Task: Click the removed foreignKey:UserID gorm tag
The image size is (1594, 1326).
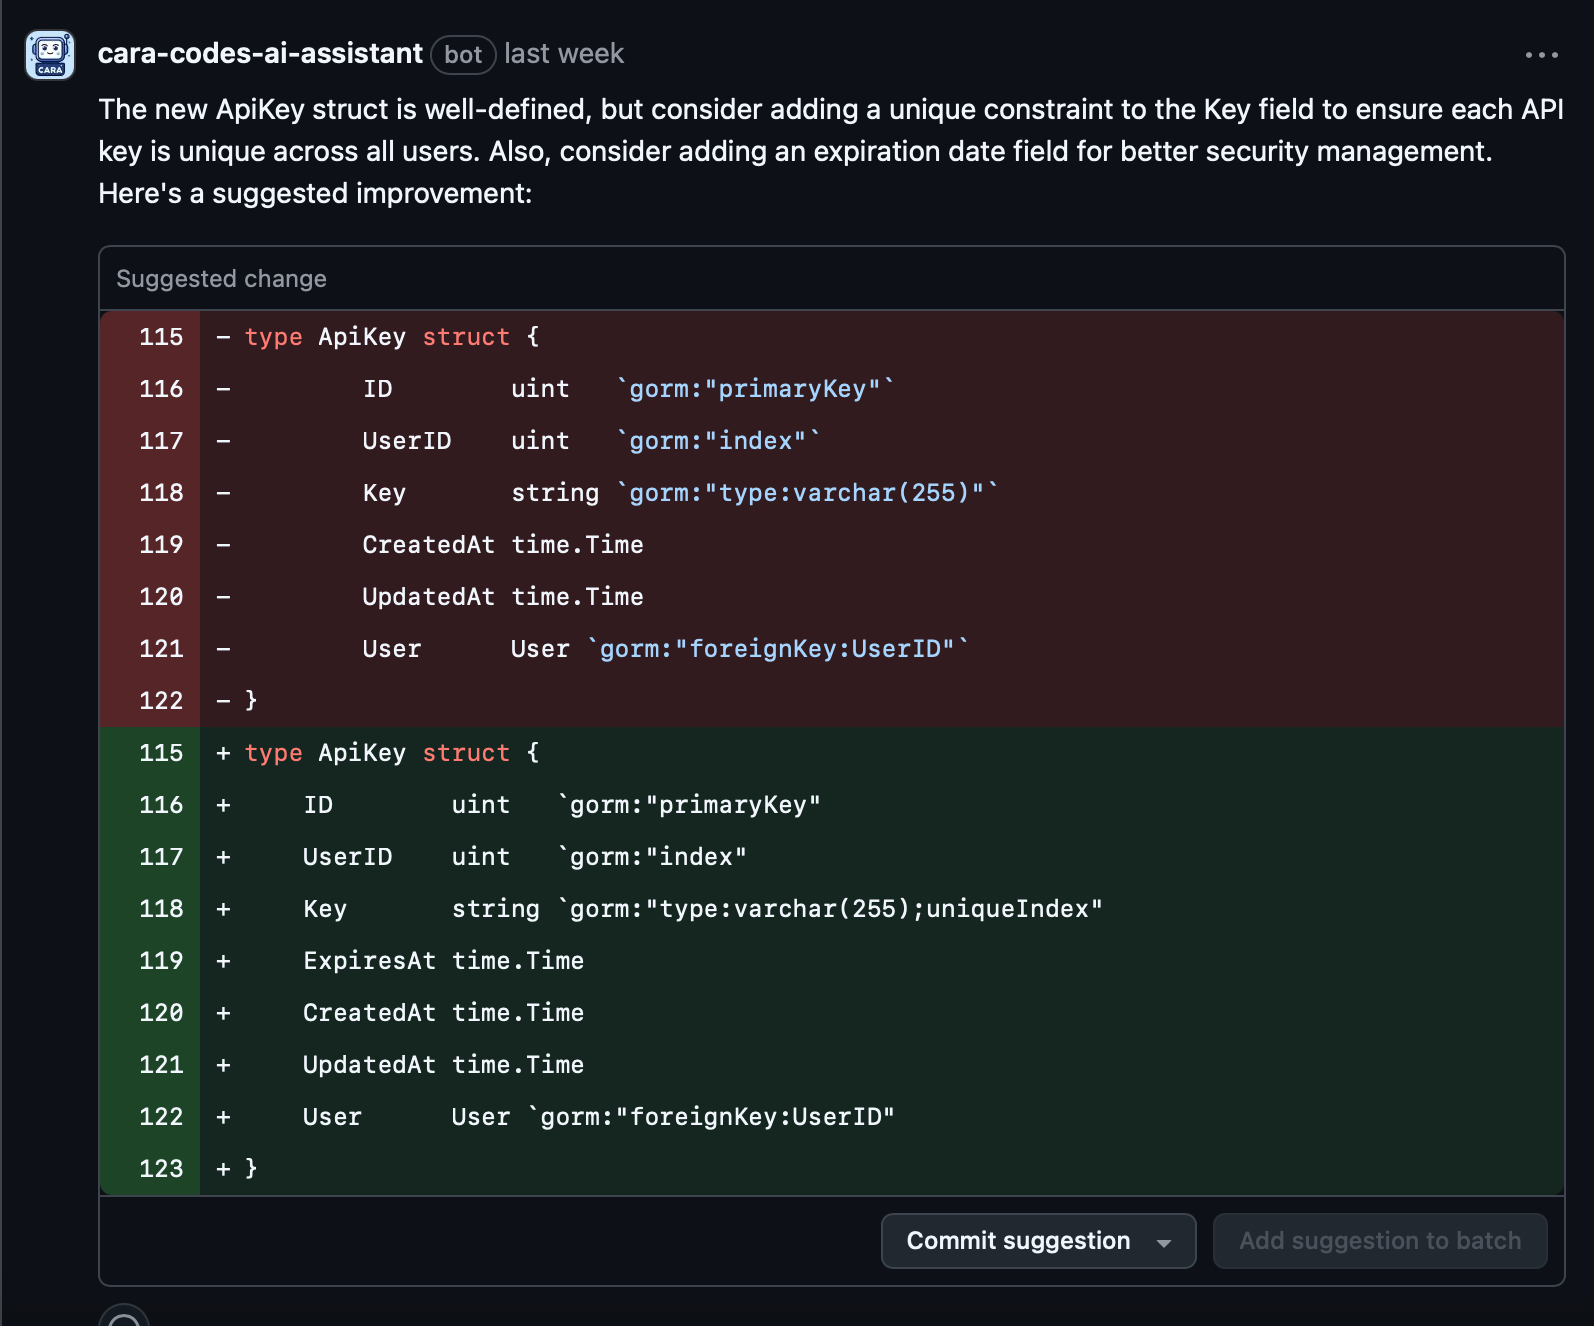Action: coord(778,649)
